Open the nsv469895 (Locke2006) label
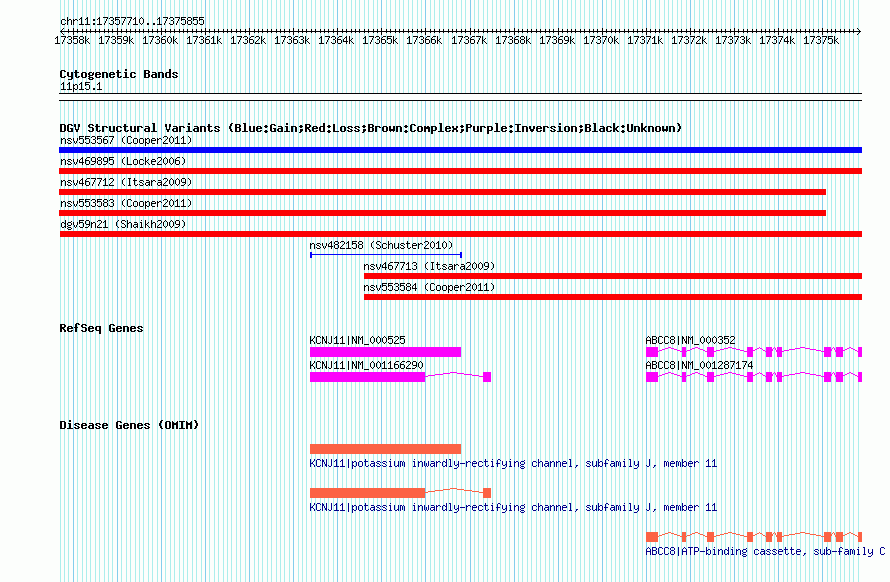The image size is (890, 582). pos(123,161)
